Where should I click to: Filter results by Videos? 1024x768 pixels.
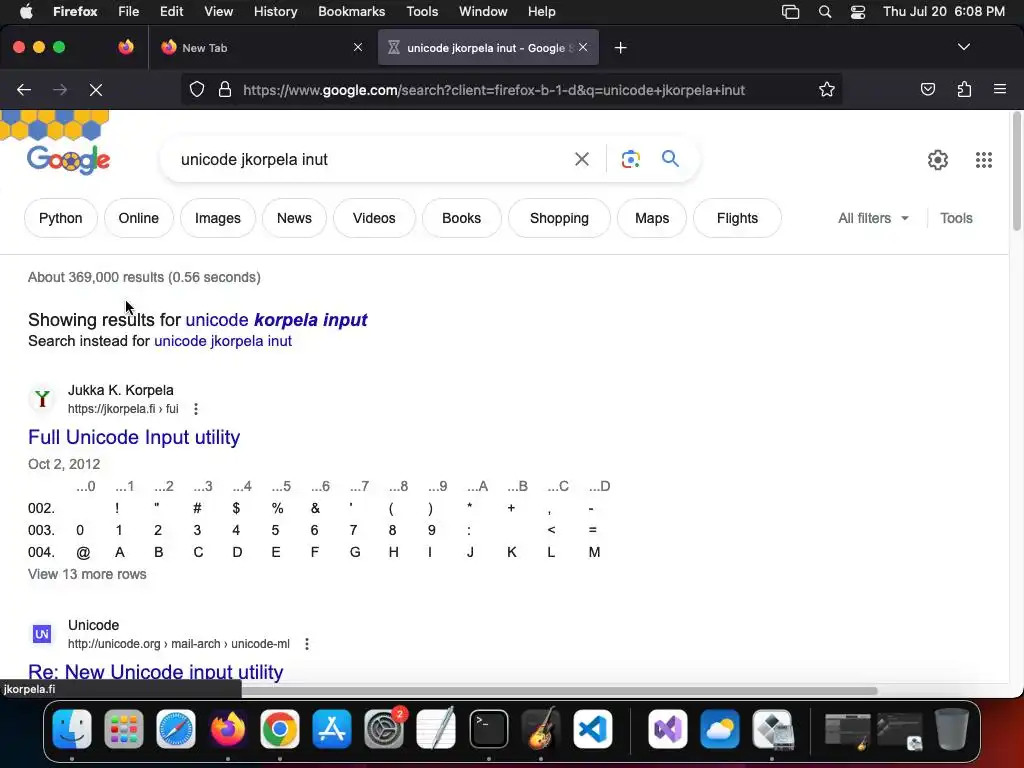pyautogui.click(x=374, y=218)
